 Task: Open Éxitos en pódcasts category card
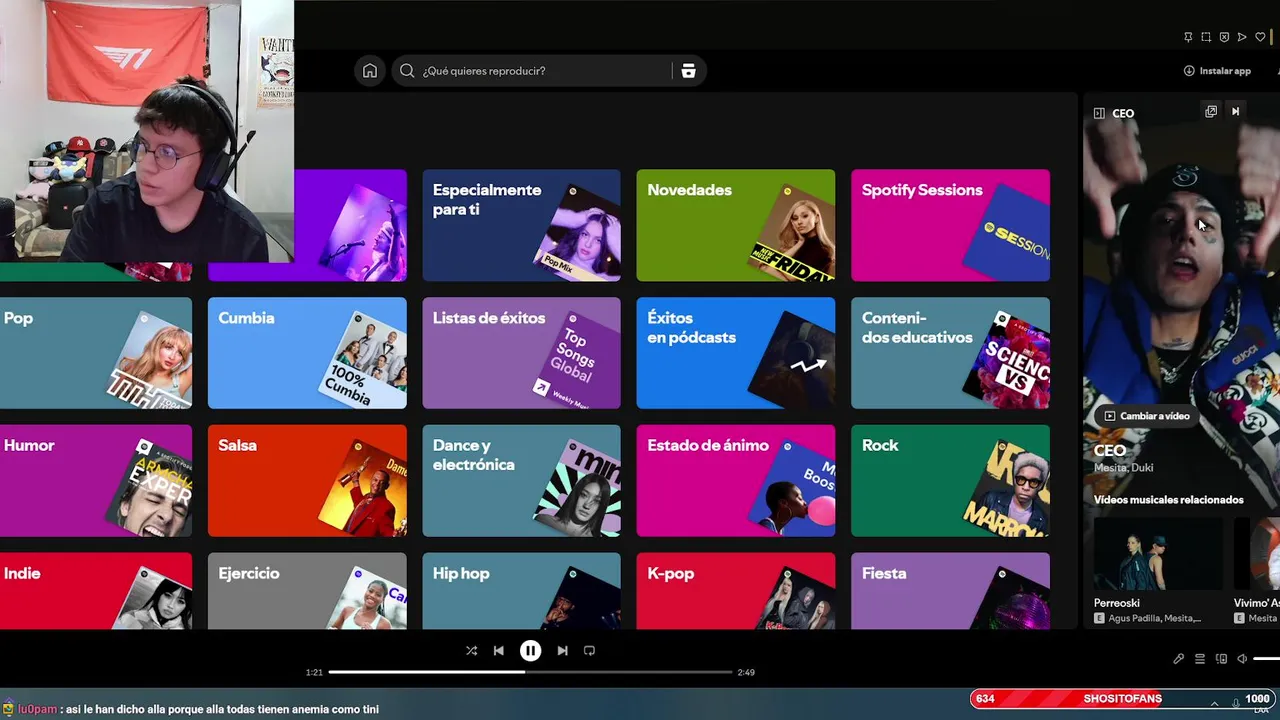point(736,353)
